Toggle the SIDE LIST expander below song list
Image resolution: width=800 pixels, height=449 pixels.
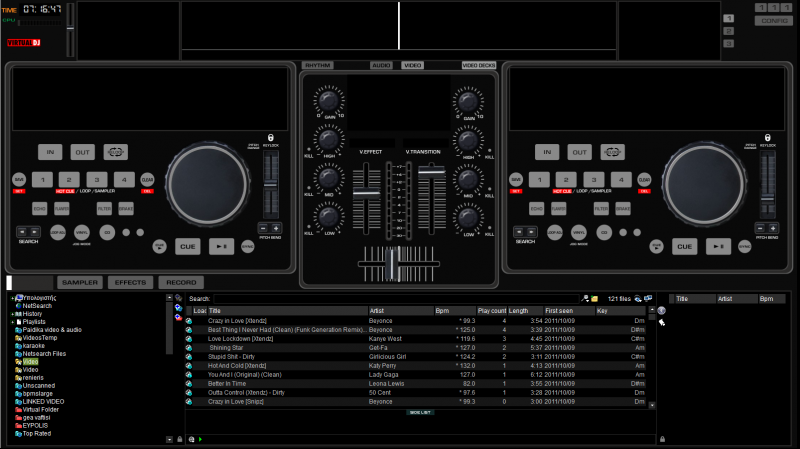(x=420, y=412)
